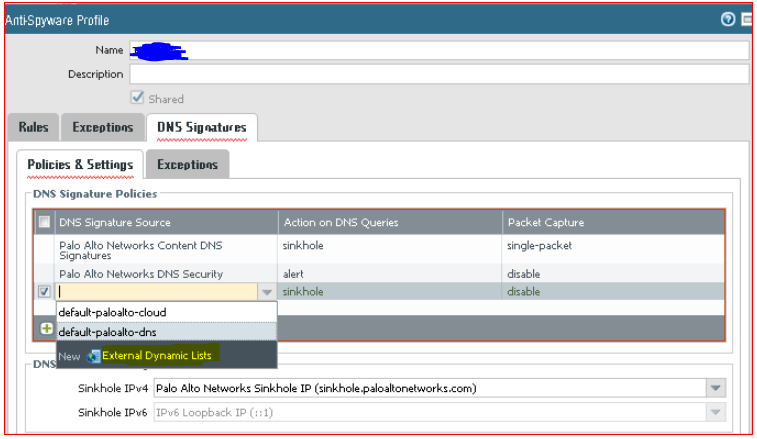Select the DNS Signatures tab

[x=202, y=127]
